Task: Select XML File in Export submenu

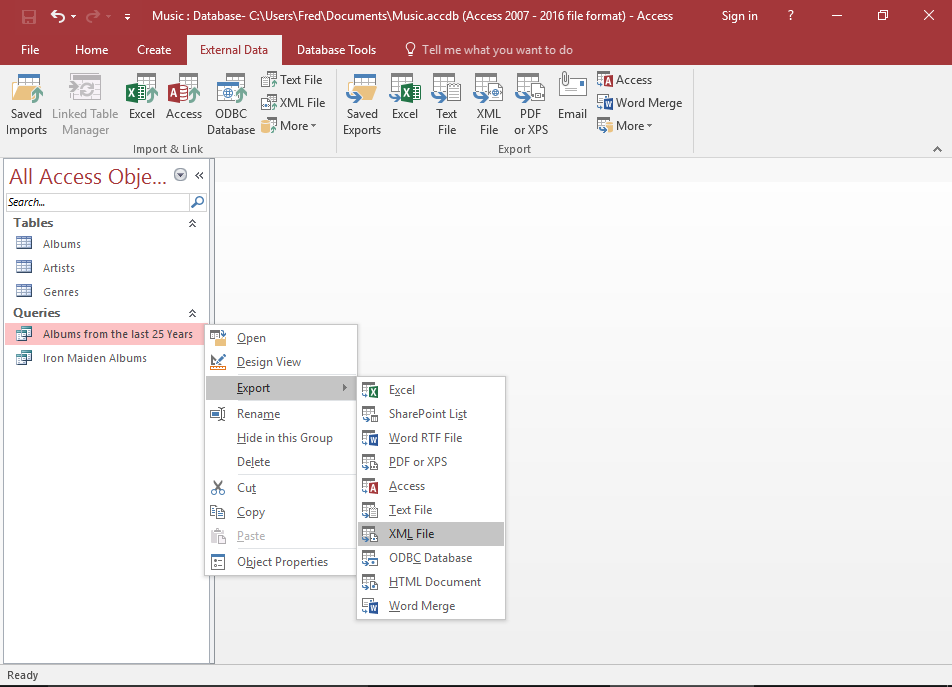Action: click(x=431, y=534)
